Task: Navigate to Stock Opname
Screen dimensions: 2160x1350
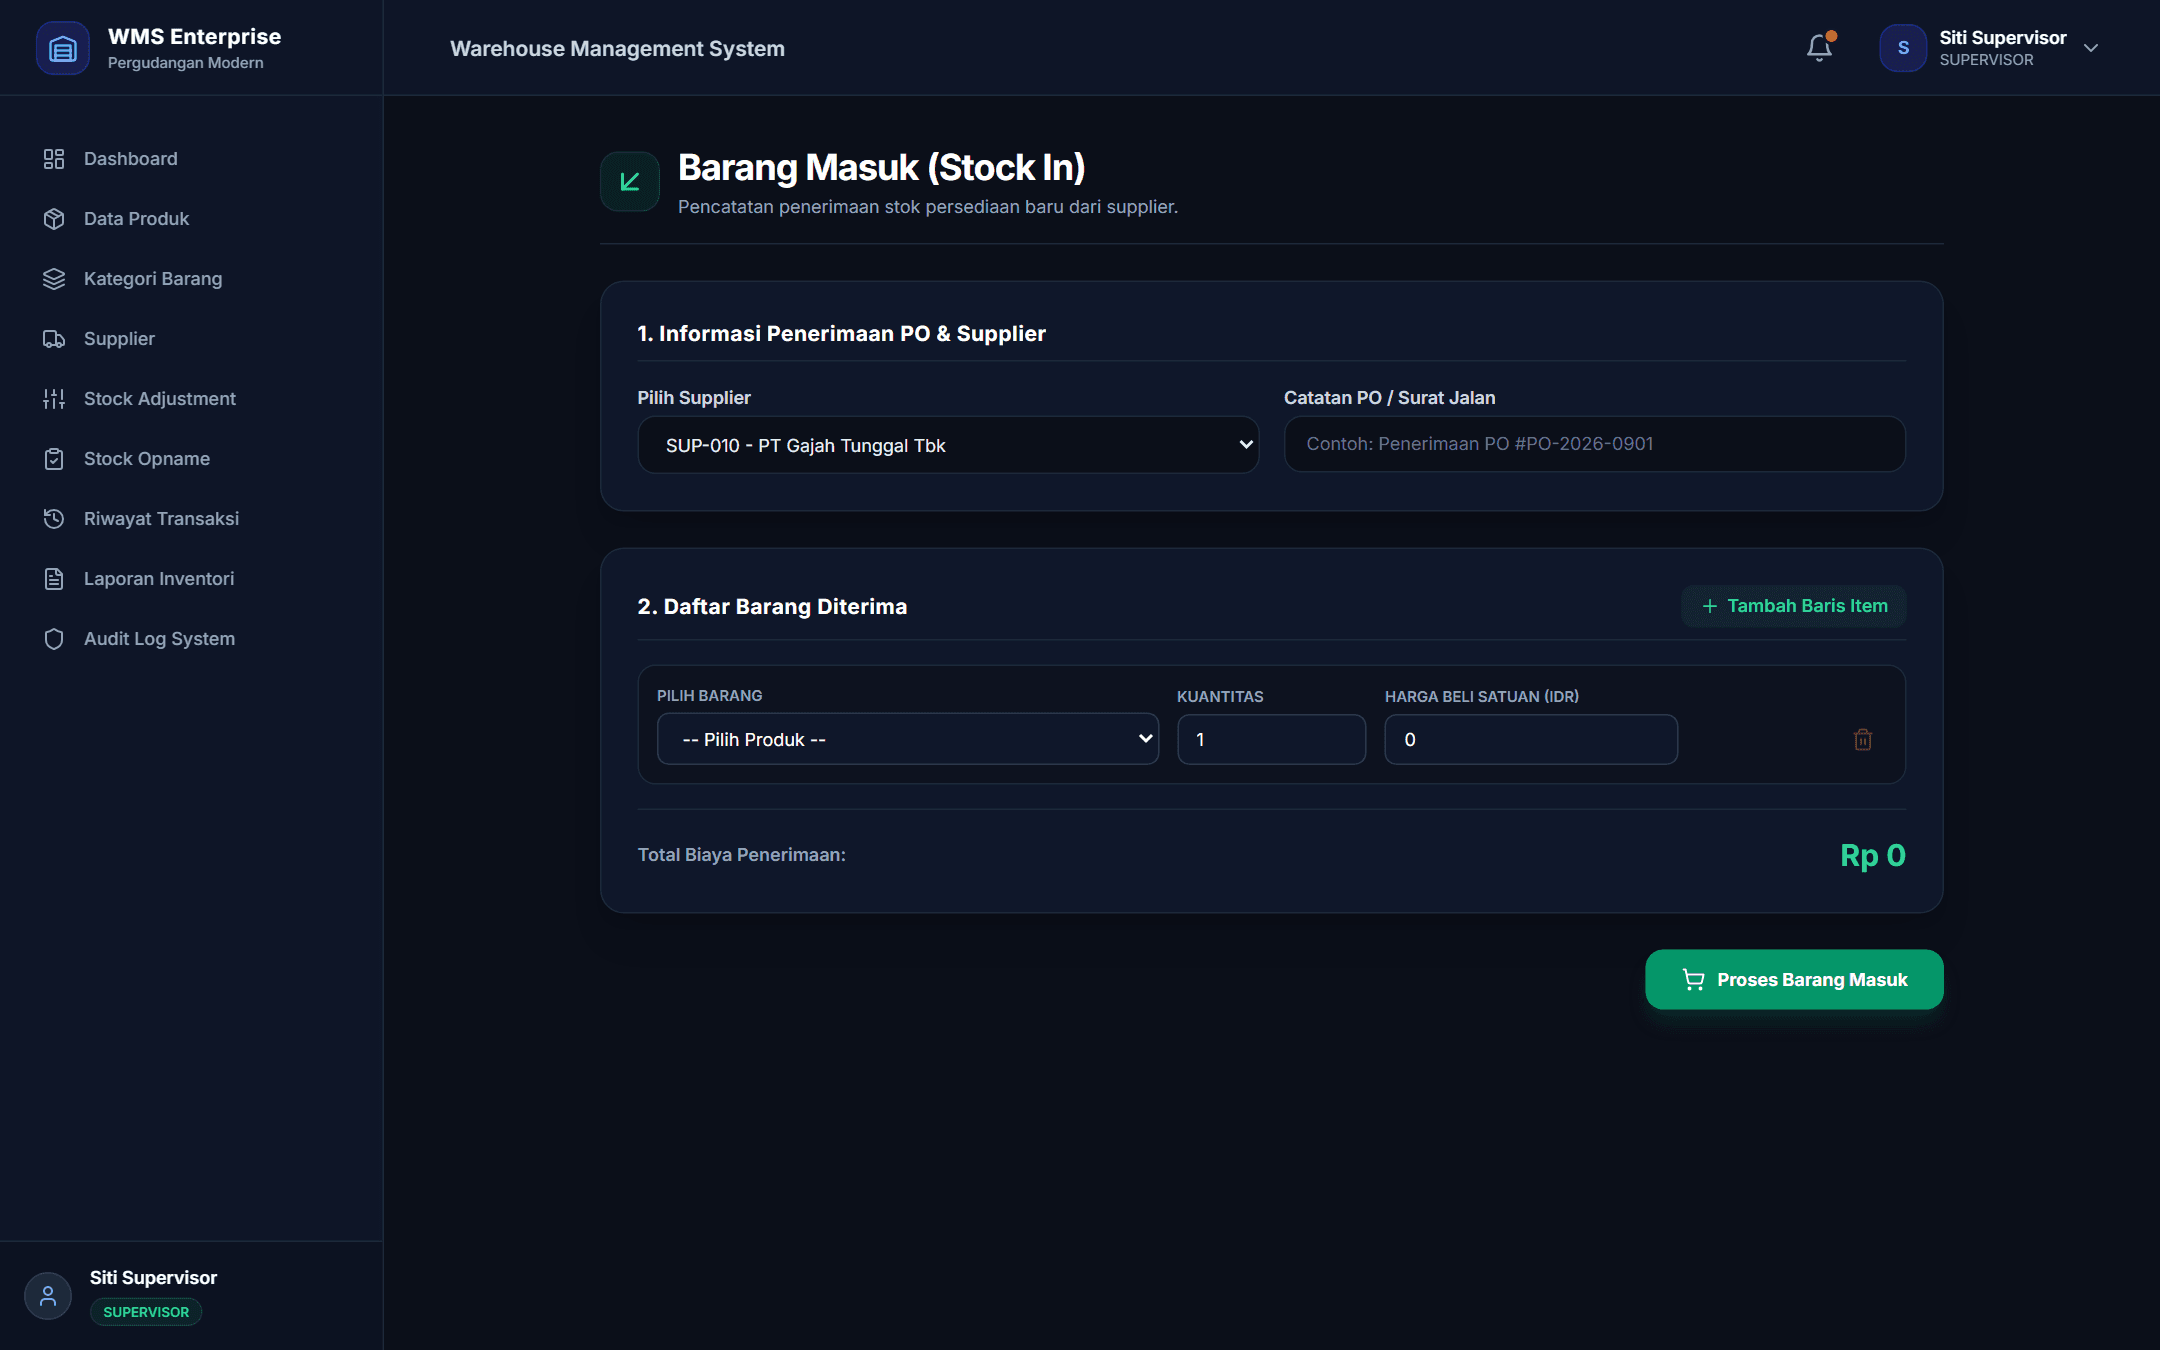Action: (x=192, y=459)
